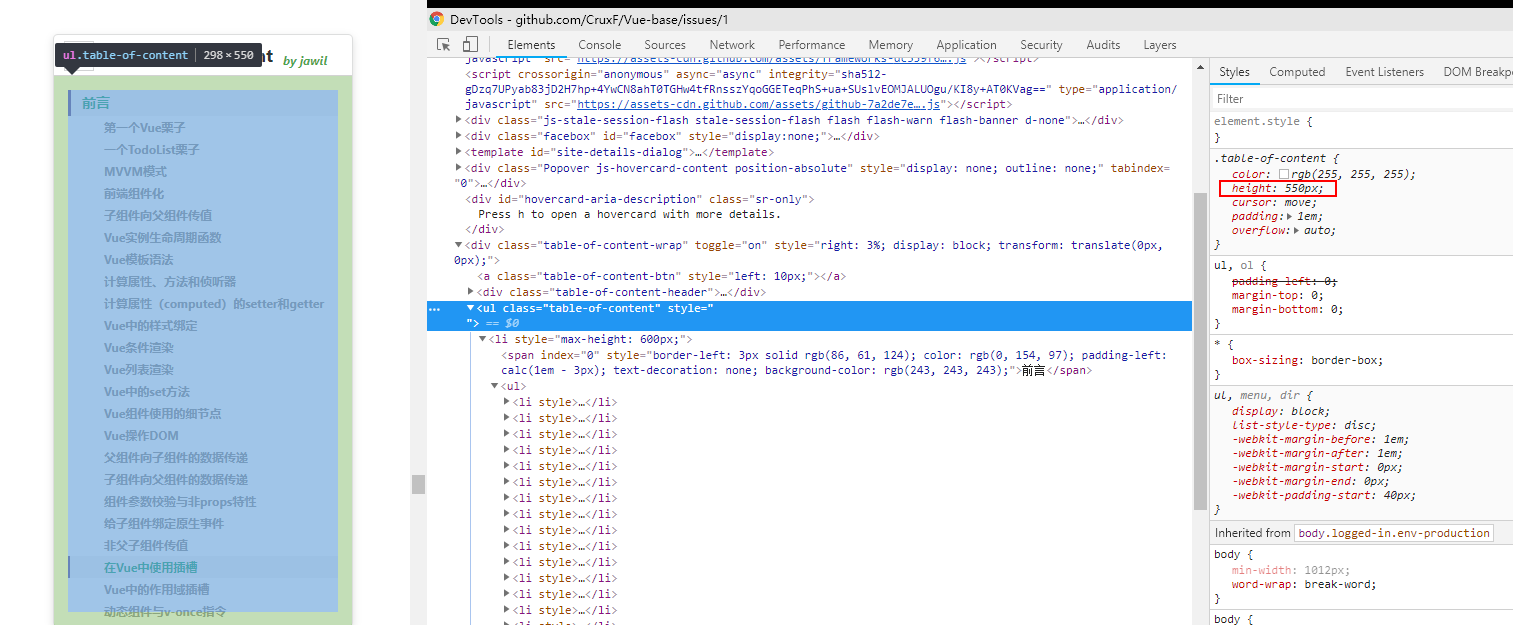This screenshot has width=1513, height=625.
Task: Open the Performance tab
Action: tap(812, 45)
